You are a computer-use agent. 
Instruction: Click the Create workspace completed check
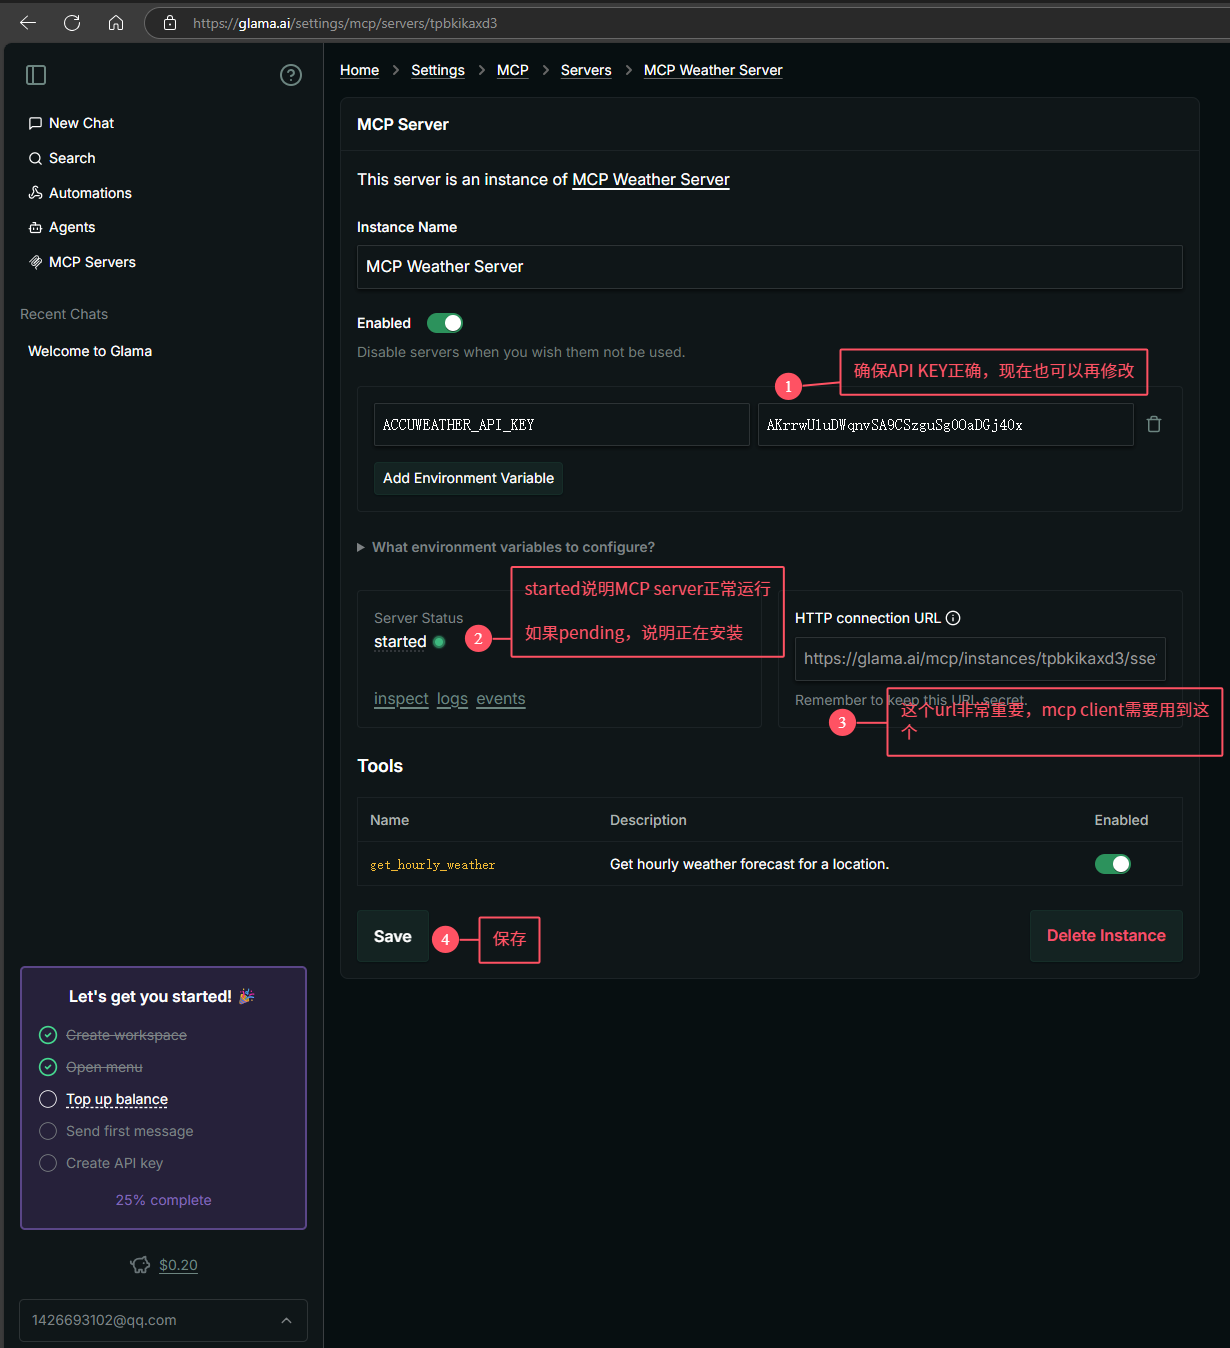[48, 1035]
